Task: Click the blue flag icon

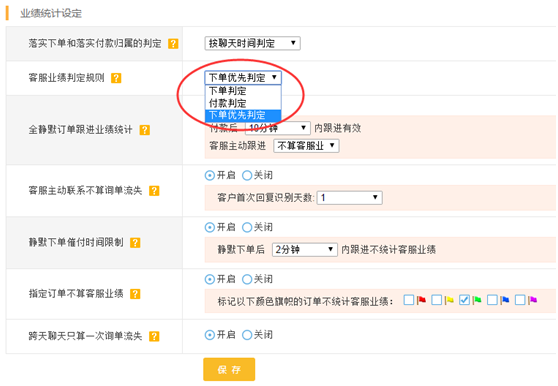Action: [505, 300]
